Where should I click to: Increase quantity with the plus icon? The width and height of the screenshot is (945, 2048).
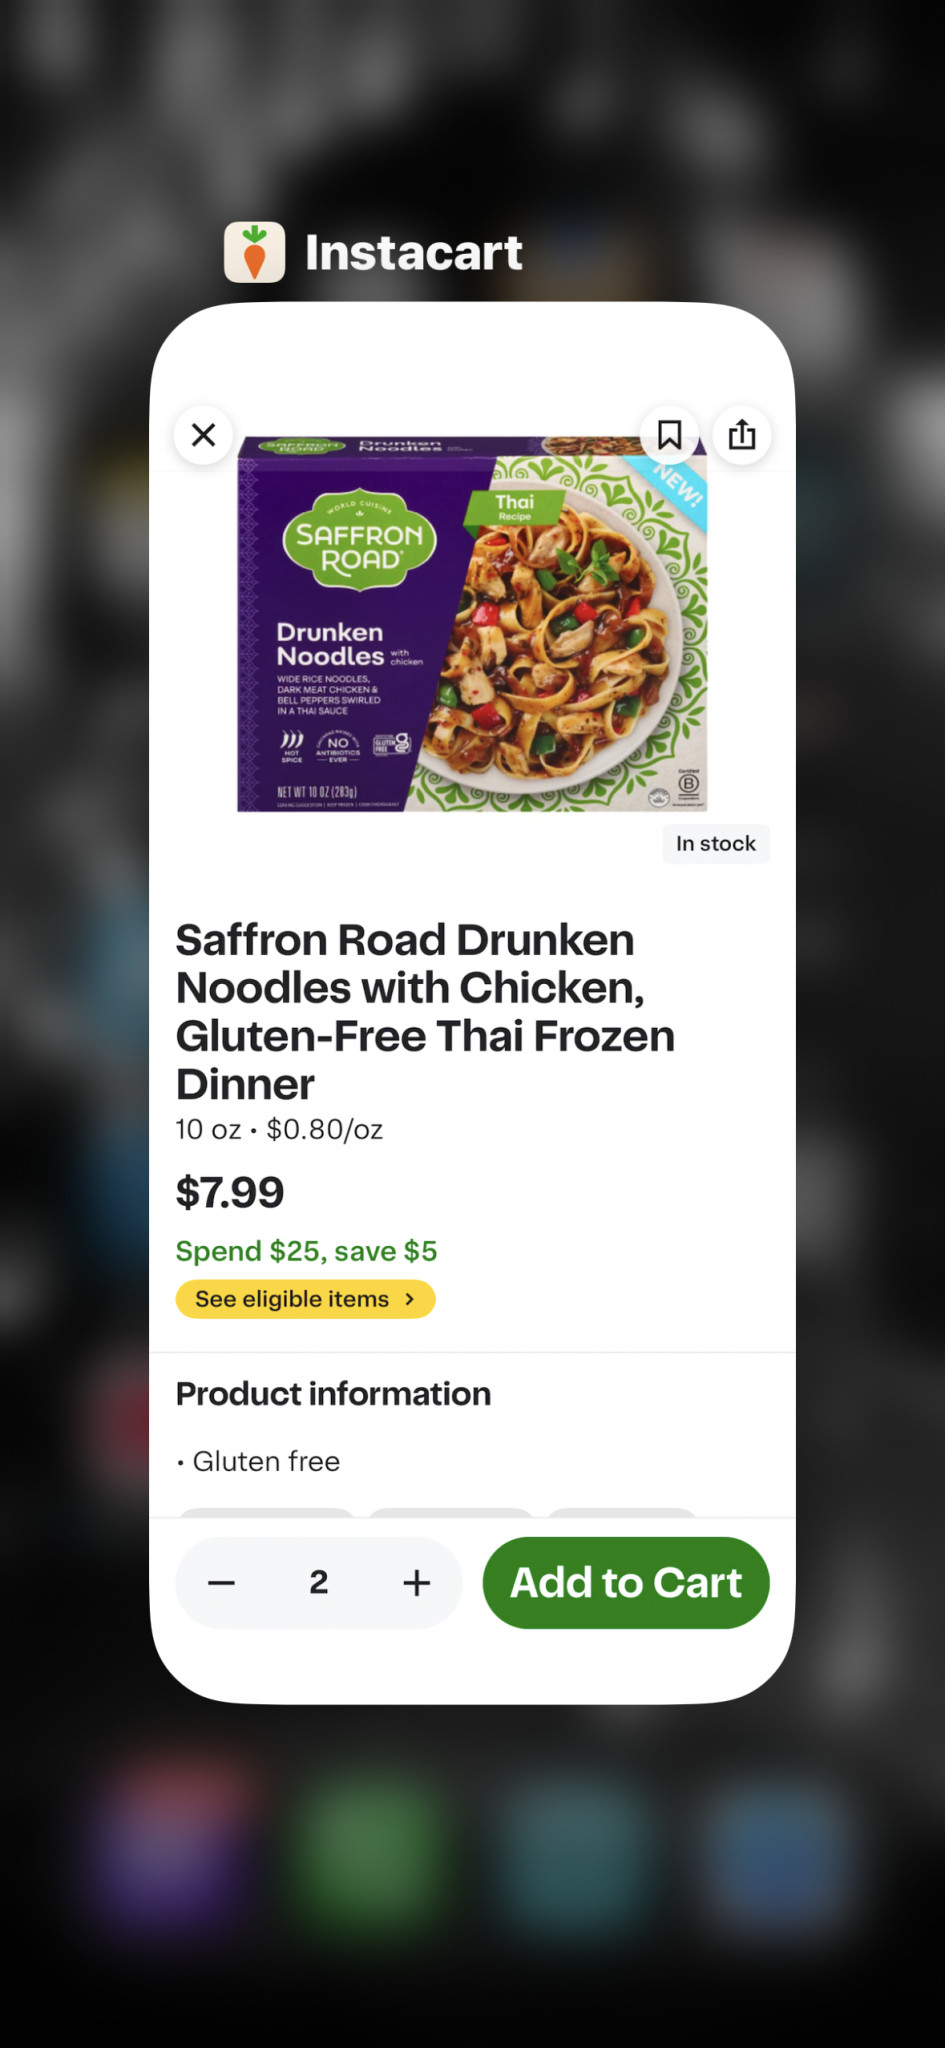[x=416, y=1582]
